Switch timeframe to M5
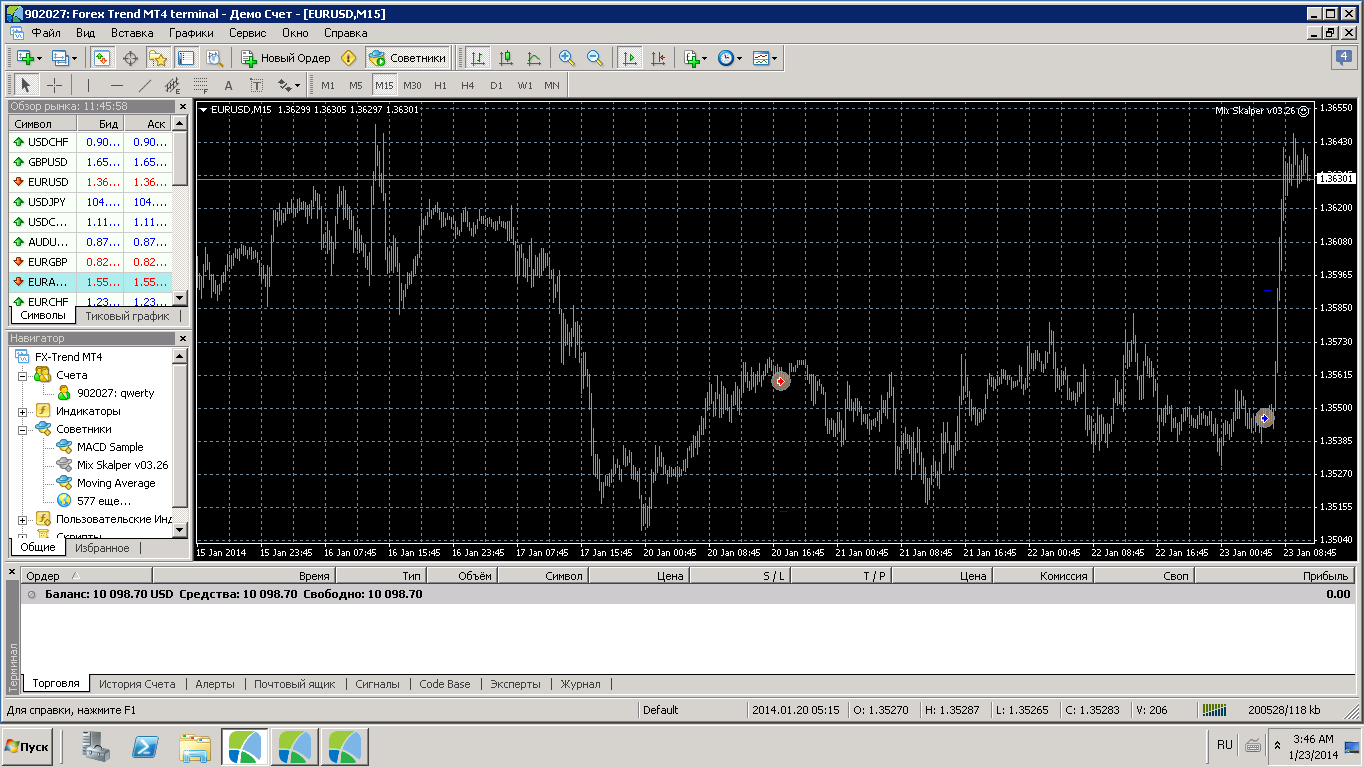 point(356,85)
